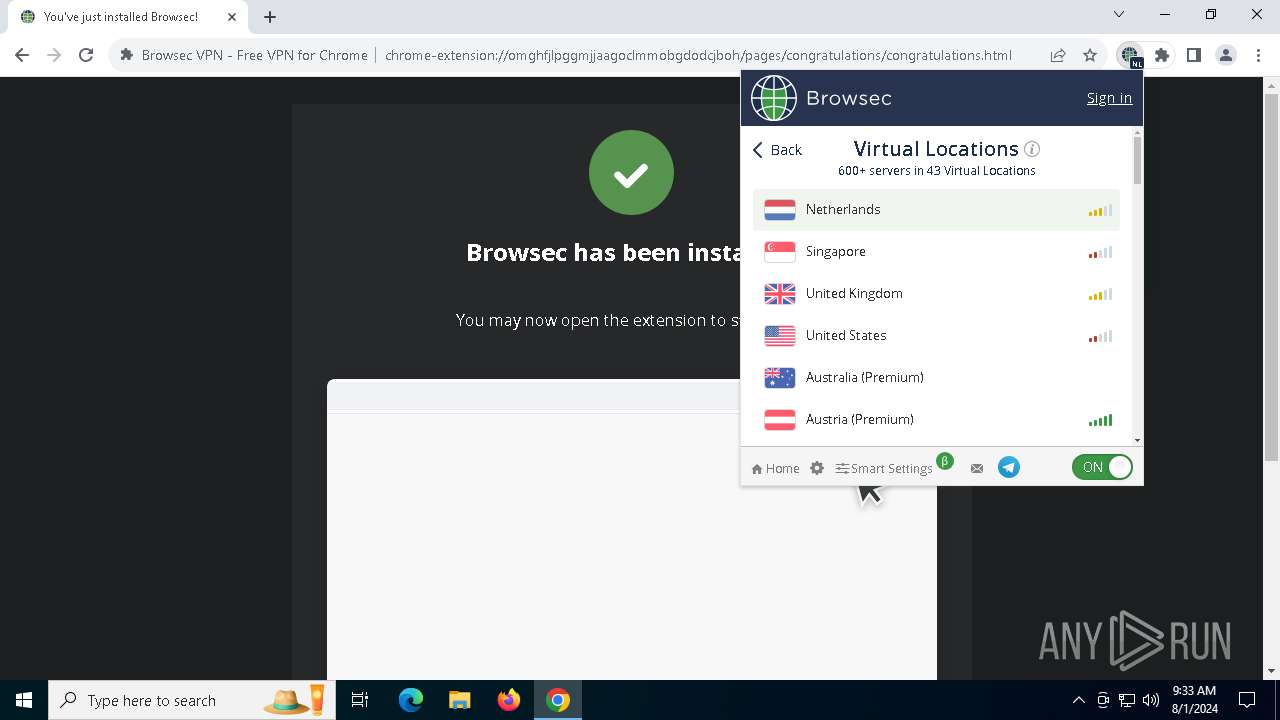Click the Australia (Premium) location name

[x=865, y=377]
